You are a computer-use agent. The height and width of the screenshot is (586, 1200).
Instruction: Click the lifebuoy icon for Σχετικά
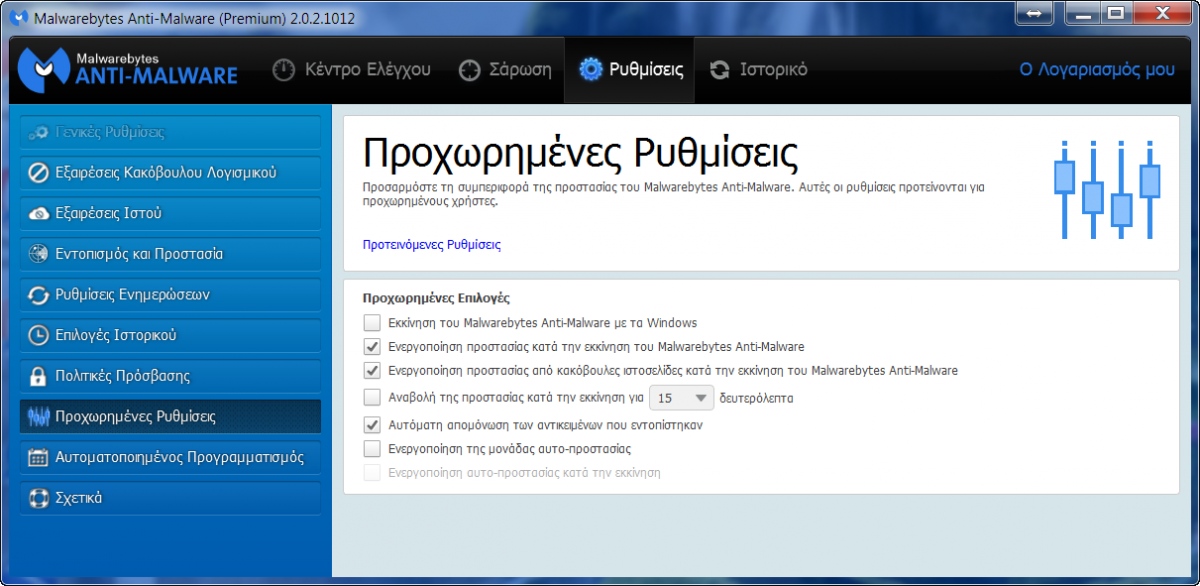[x=38, y=498]
